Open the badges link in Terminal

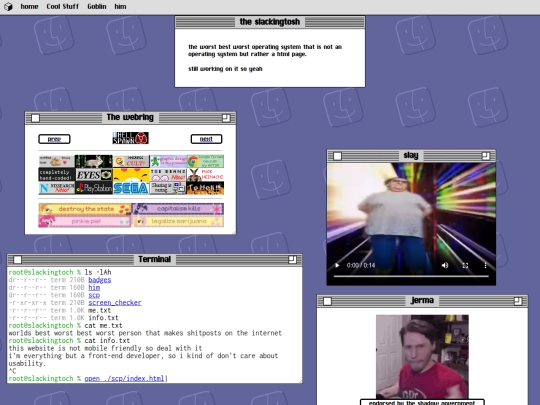click(100, 280)
